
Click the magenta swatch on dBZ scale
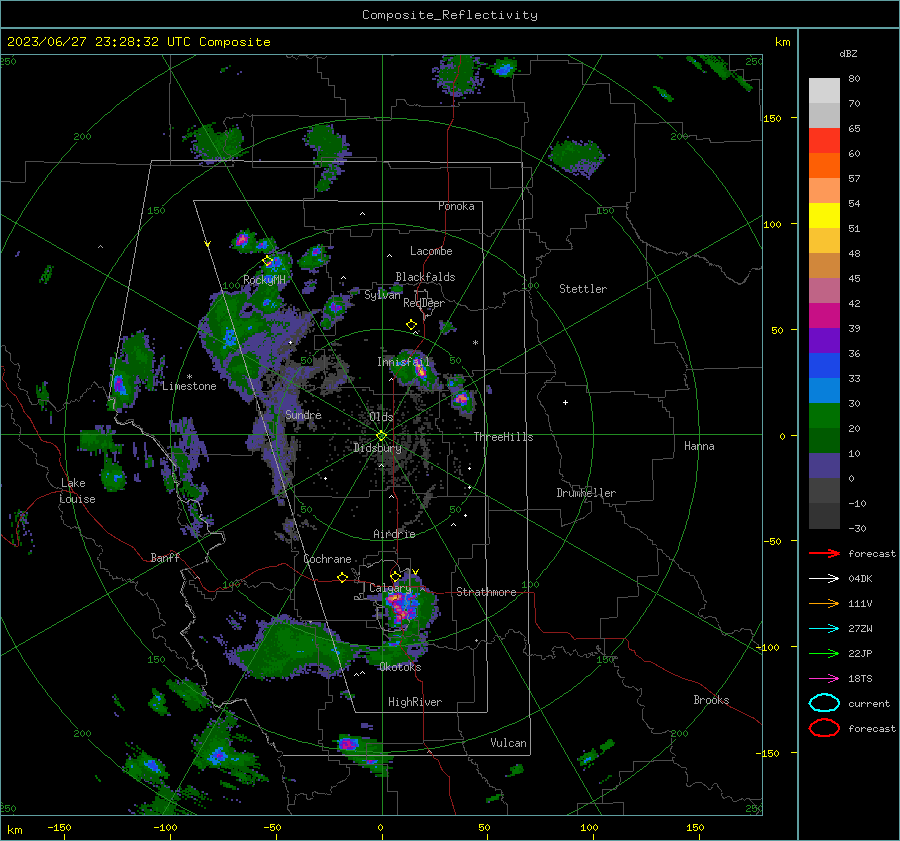[x=824, y=316]
